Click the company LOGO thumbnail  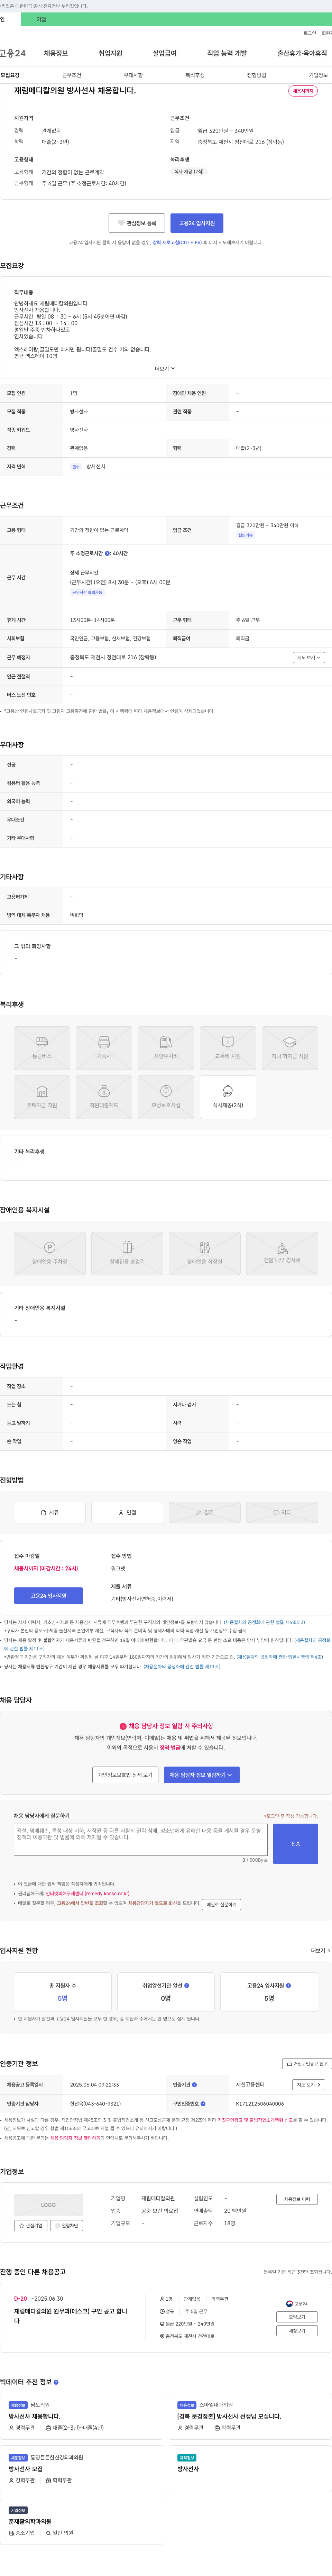48,2204
